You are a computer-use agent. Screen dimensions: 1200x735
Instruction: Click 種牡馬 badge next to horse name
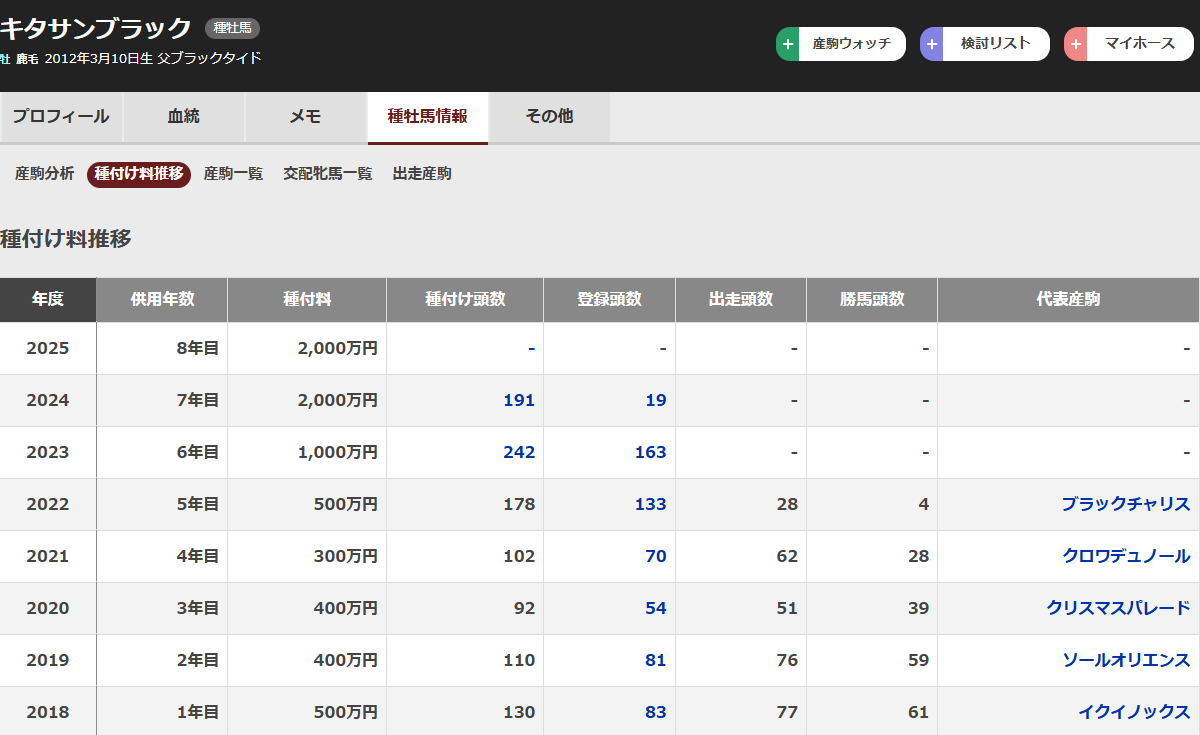232,28
